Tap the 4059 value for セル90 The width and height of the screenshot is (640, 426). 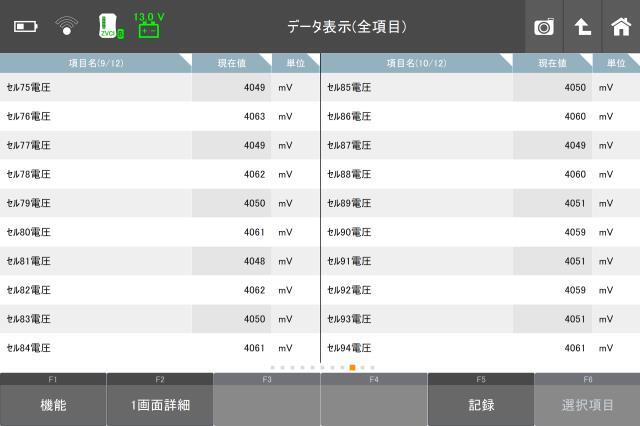pyautogui.click(x=575, y=232)
